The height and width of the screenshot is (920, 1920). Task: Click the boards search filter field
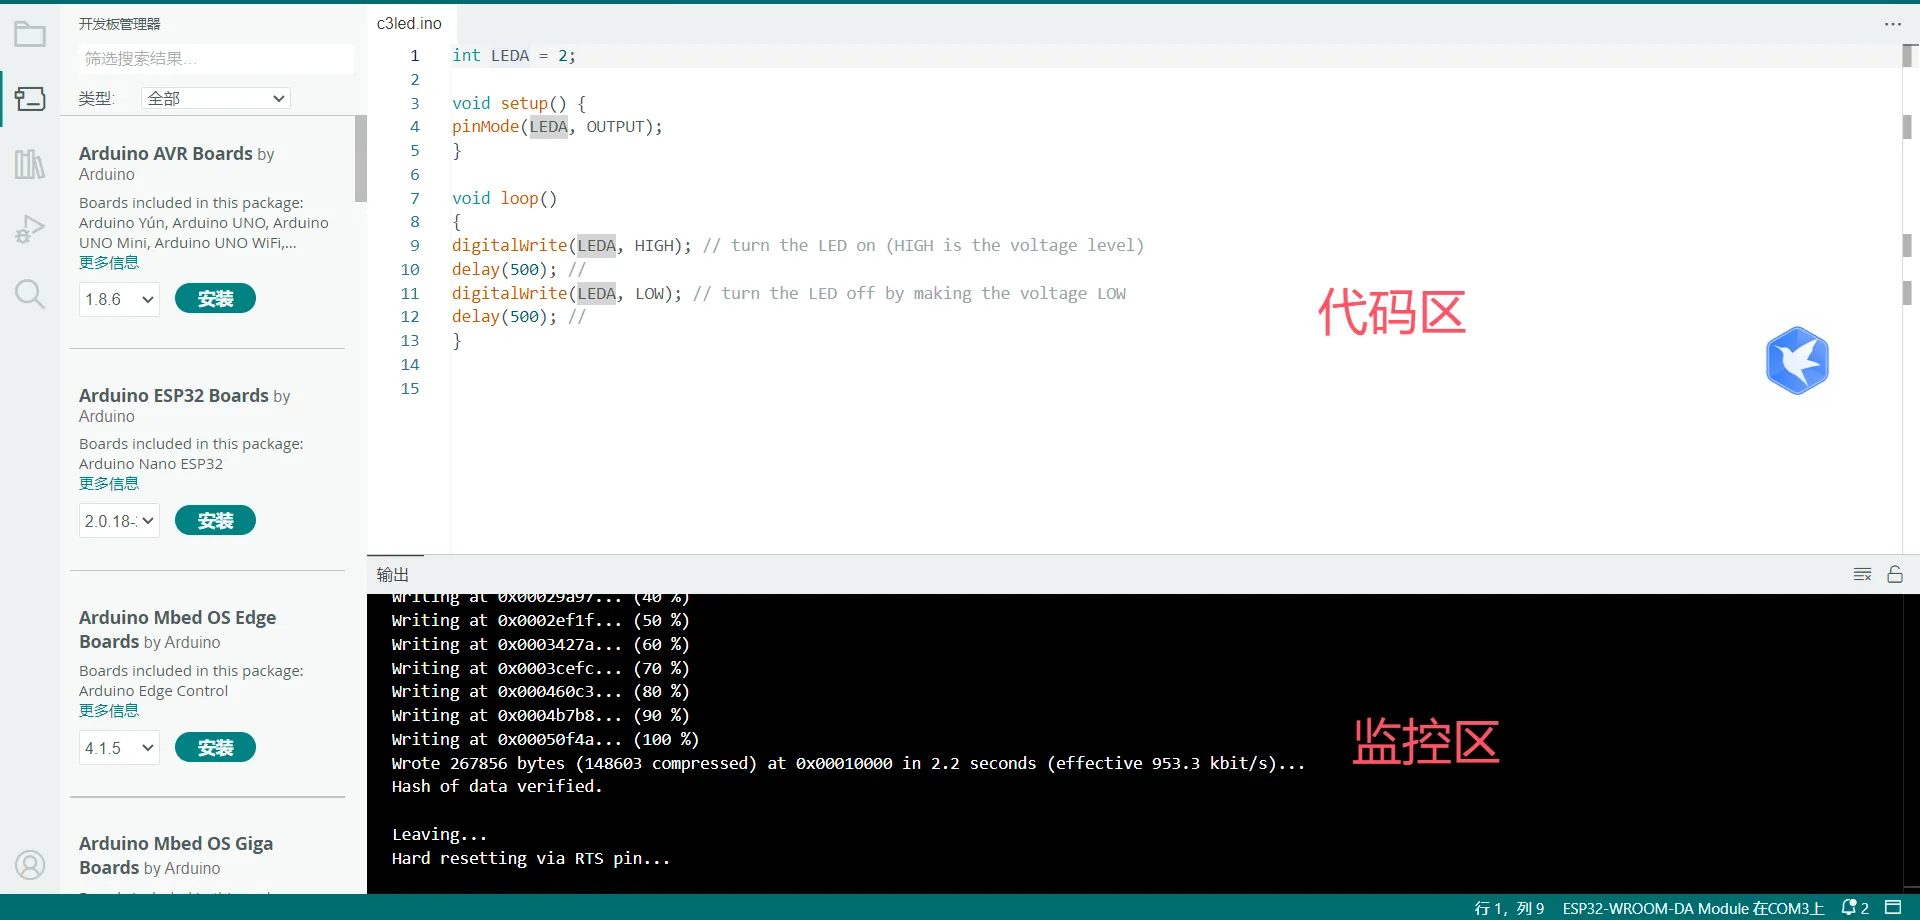point(216,59)
